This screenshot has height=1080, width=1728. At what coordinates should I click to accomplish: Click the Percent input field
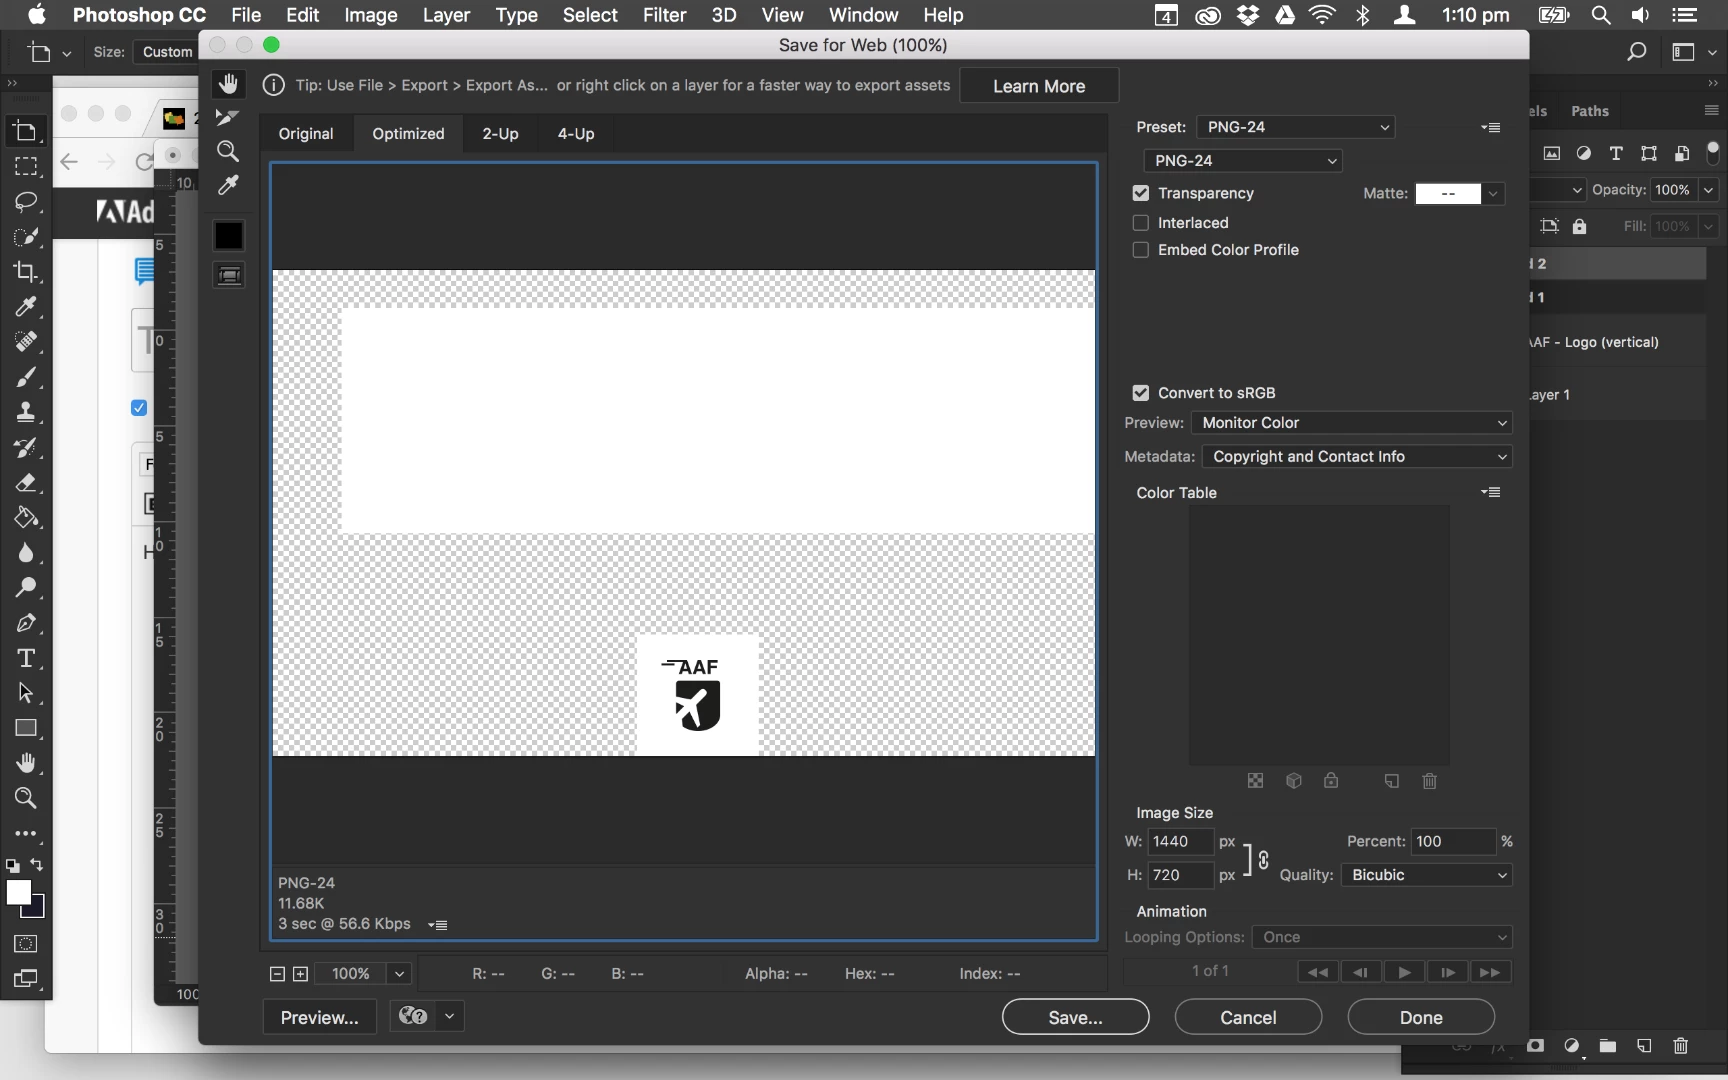1453,841
